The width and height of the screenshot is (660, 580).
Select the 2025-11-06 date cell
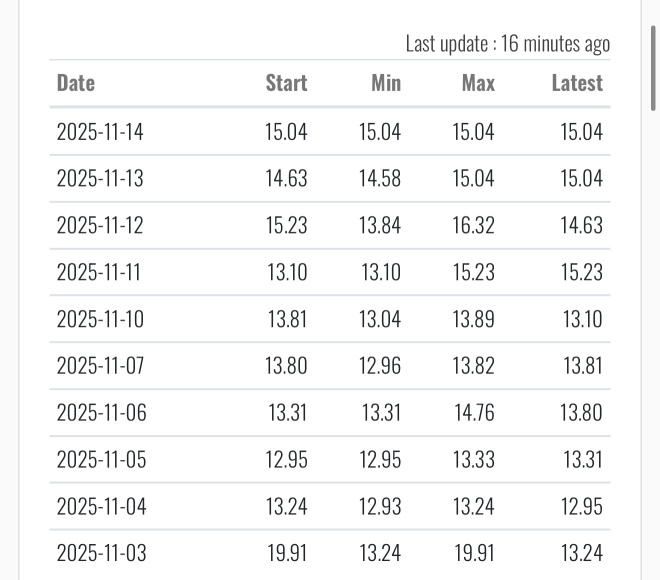[100, 413]
